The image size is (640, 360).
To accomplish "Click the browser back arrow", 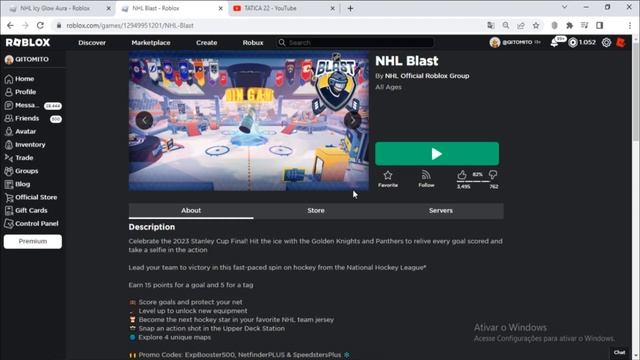I will tap(10, 25).
